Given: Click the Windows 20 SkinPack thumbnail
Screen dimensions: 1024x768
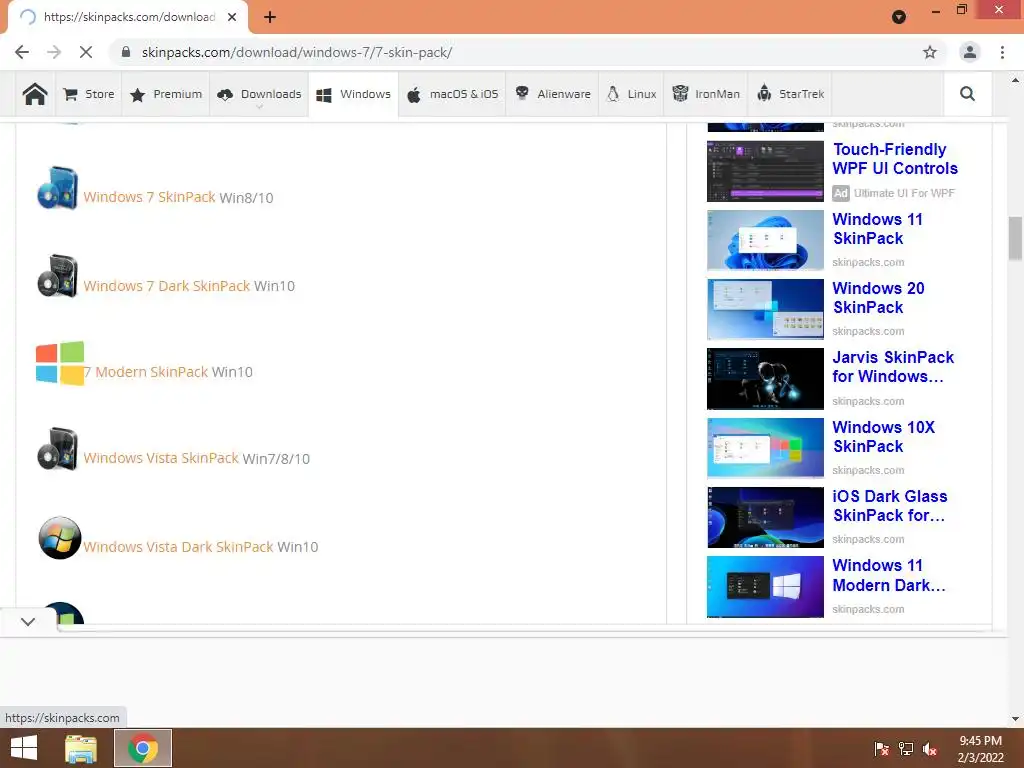Looking at the screenshot, I should 765,310.
